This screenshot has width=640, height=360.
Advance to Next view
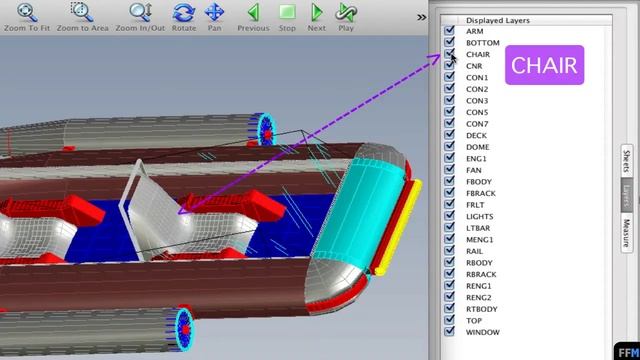[316, 18]
